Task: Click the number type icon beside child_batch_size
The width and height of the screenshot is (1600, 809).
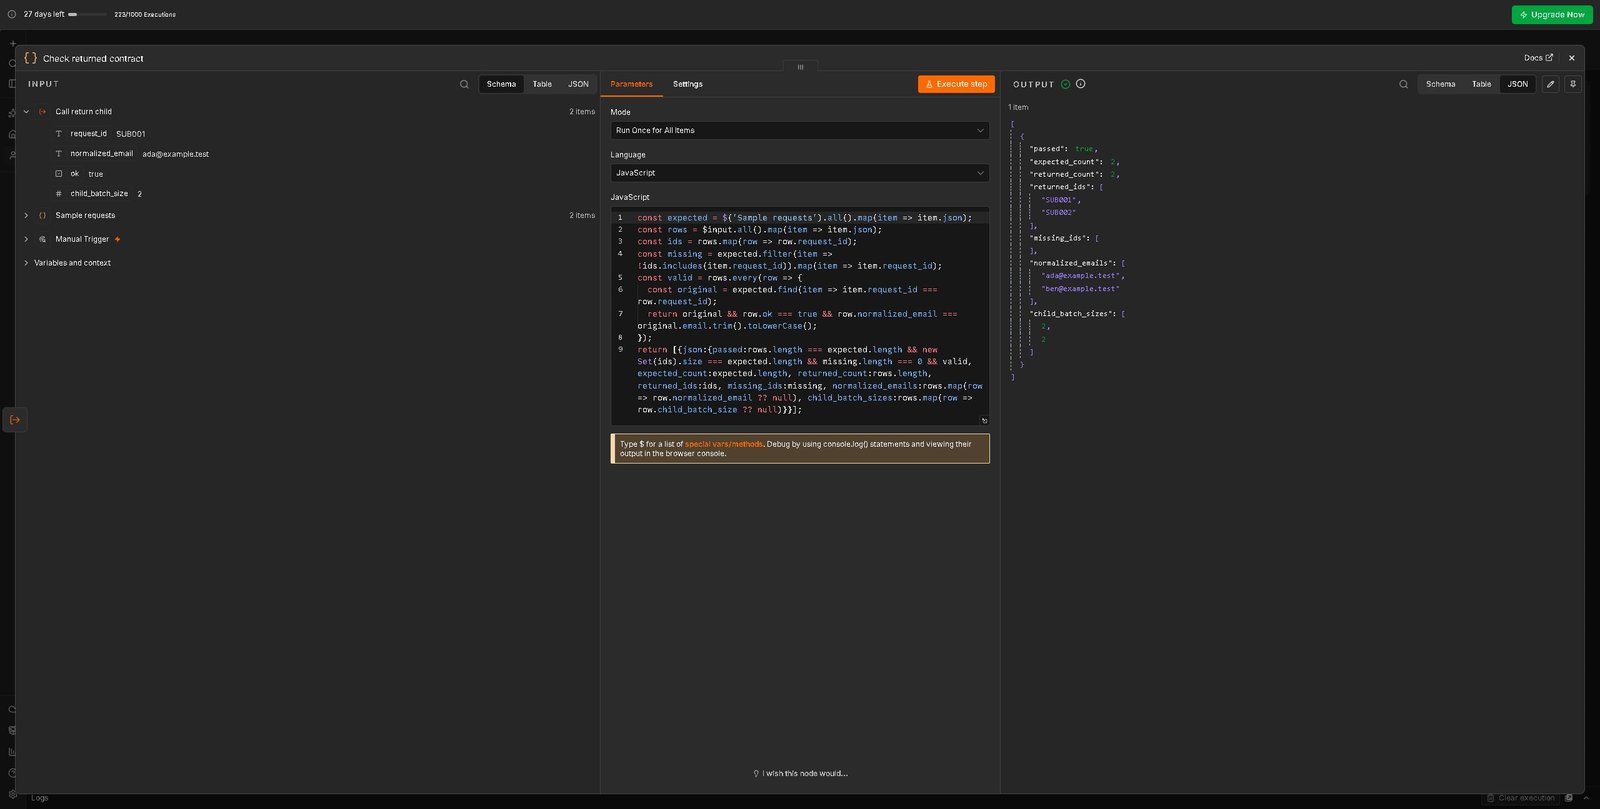Action: coord(58,194)
